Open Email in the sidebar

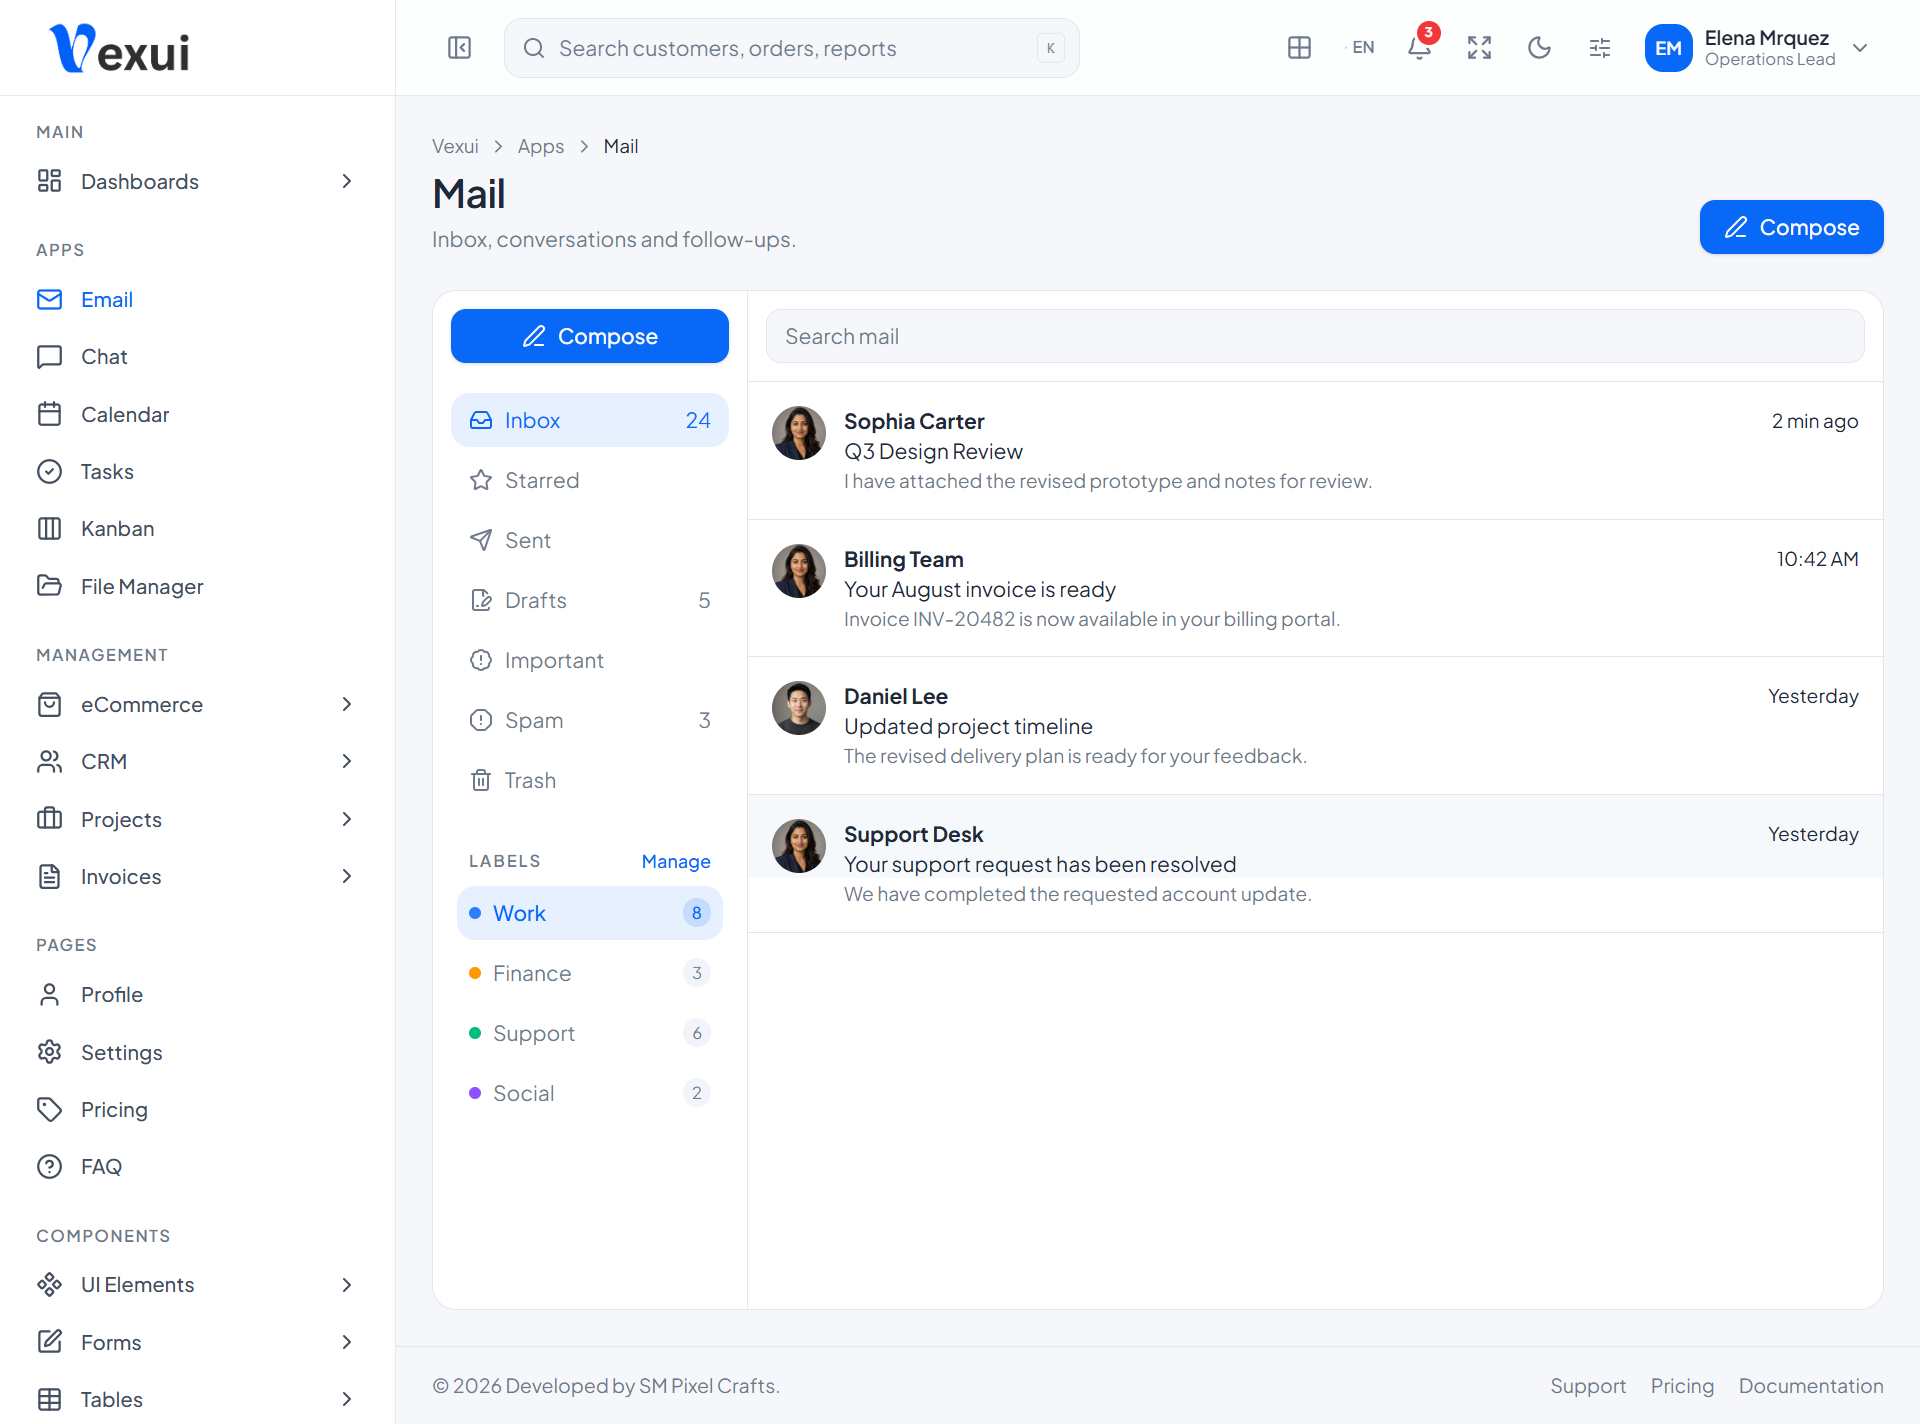pos(197,300)
